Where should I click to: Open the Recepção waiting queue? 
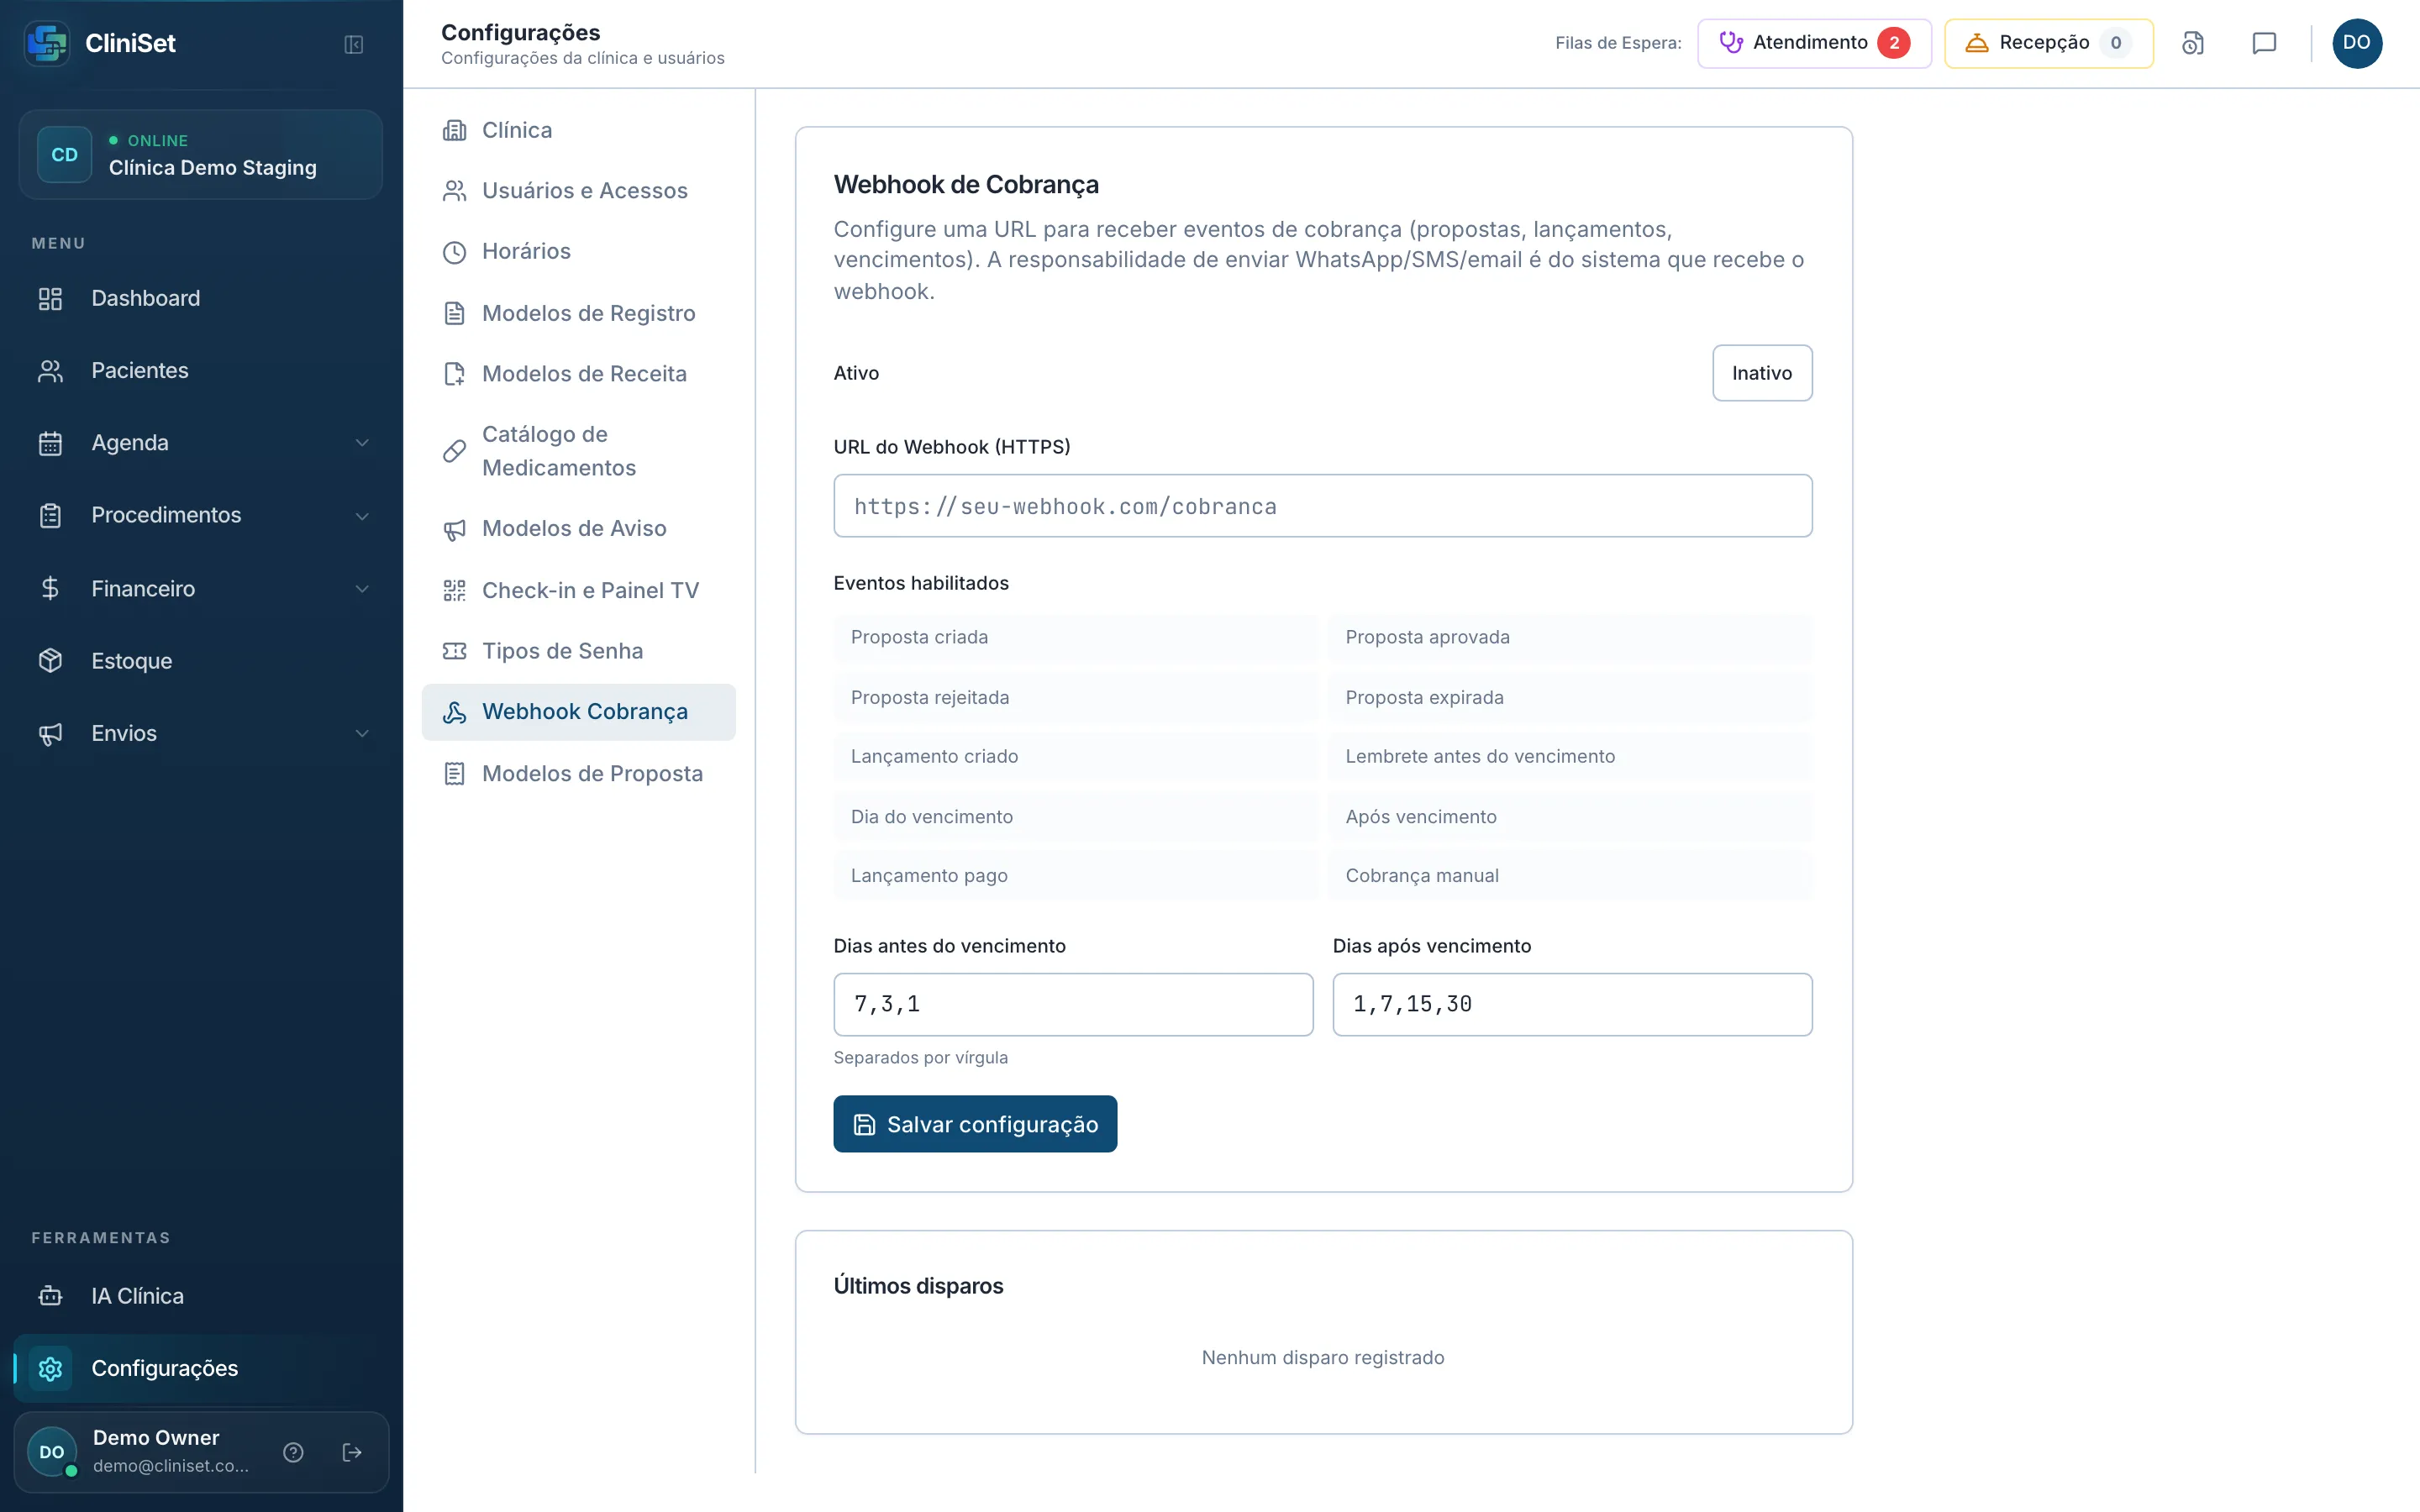click(2048, 43)
